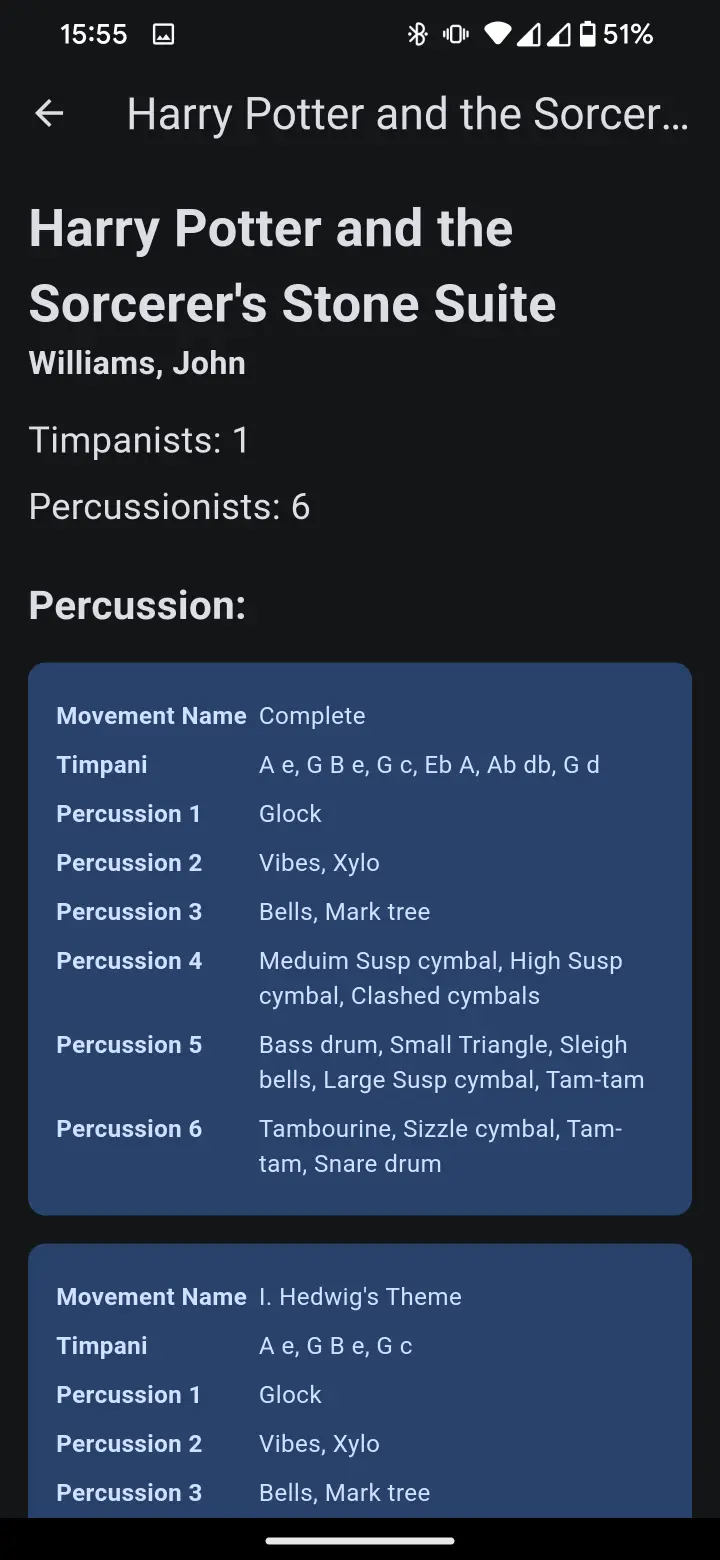The image size is (720, 1560).
Task: Tap Timpani tuning in Complete card
Action: 429,765
